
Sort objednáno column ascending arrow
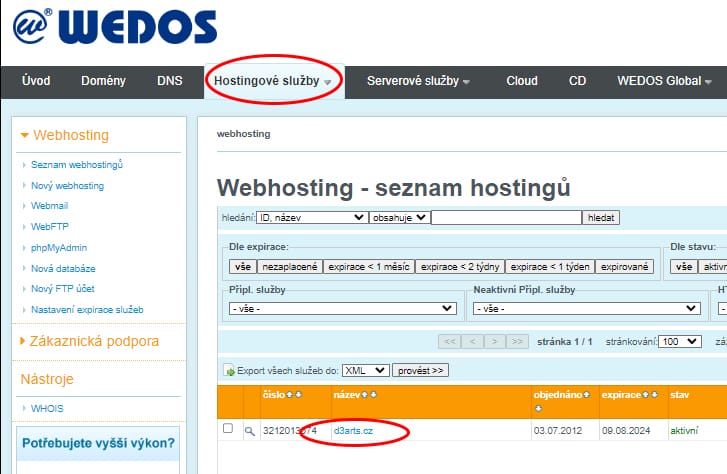(x=587, y=395)
